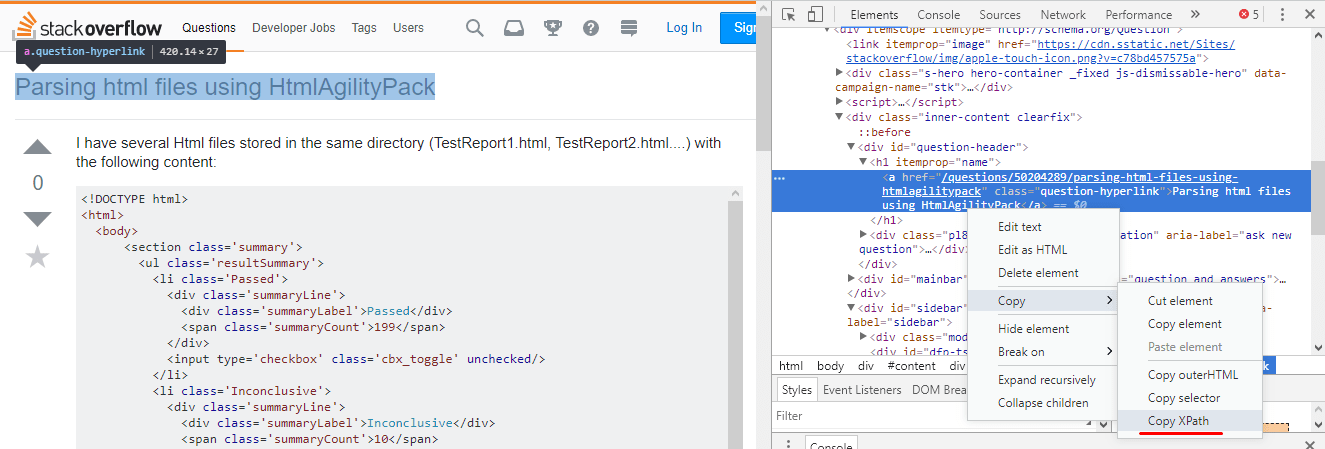Expand the mainbar div node
The width and height of the screenshot is (1325, 449).
click(x=851, y=279)
